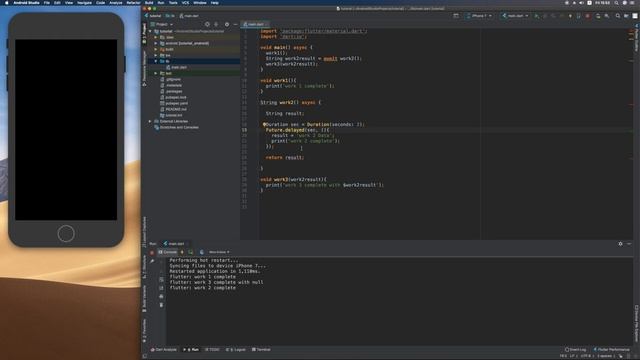
Task: Click the wrench icon in the Run panel
Action: click(x=152, y=261)
